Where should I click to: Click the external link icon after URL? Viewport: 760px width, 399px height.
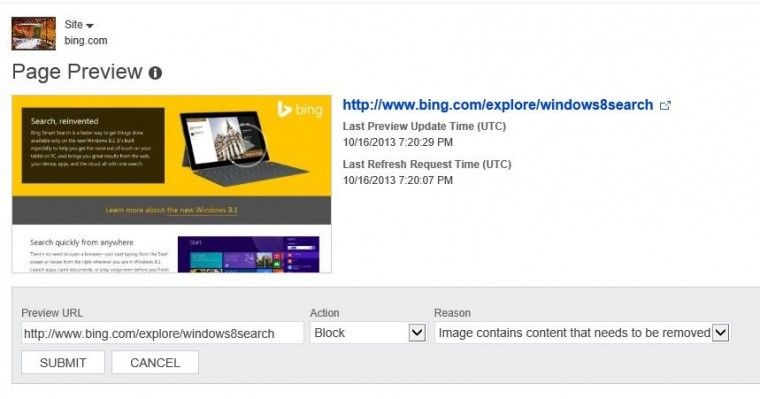665,105
